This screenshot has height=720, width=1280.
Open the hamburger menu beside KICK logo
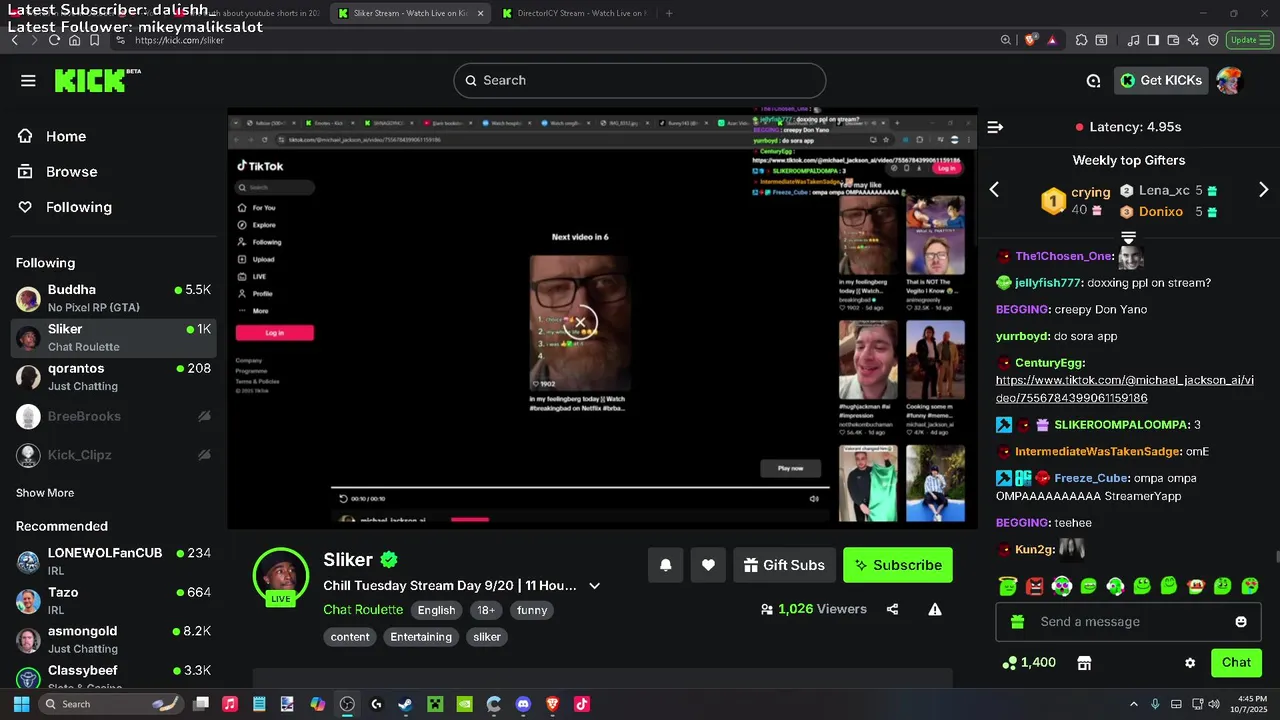pyautogui.click(x=28, y=81)
